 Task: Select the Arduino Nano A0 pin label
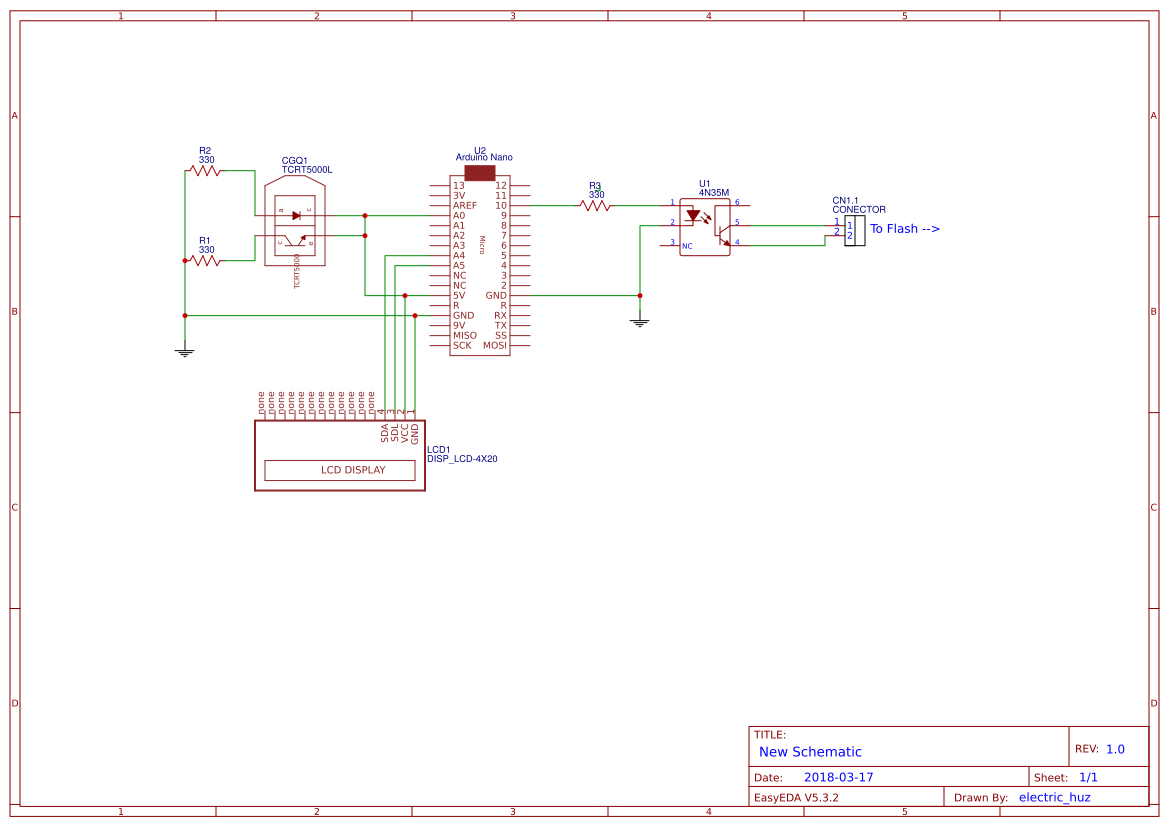[459, 216]
